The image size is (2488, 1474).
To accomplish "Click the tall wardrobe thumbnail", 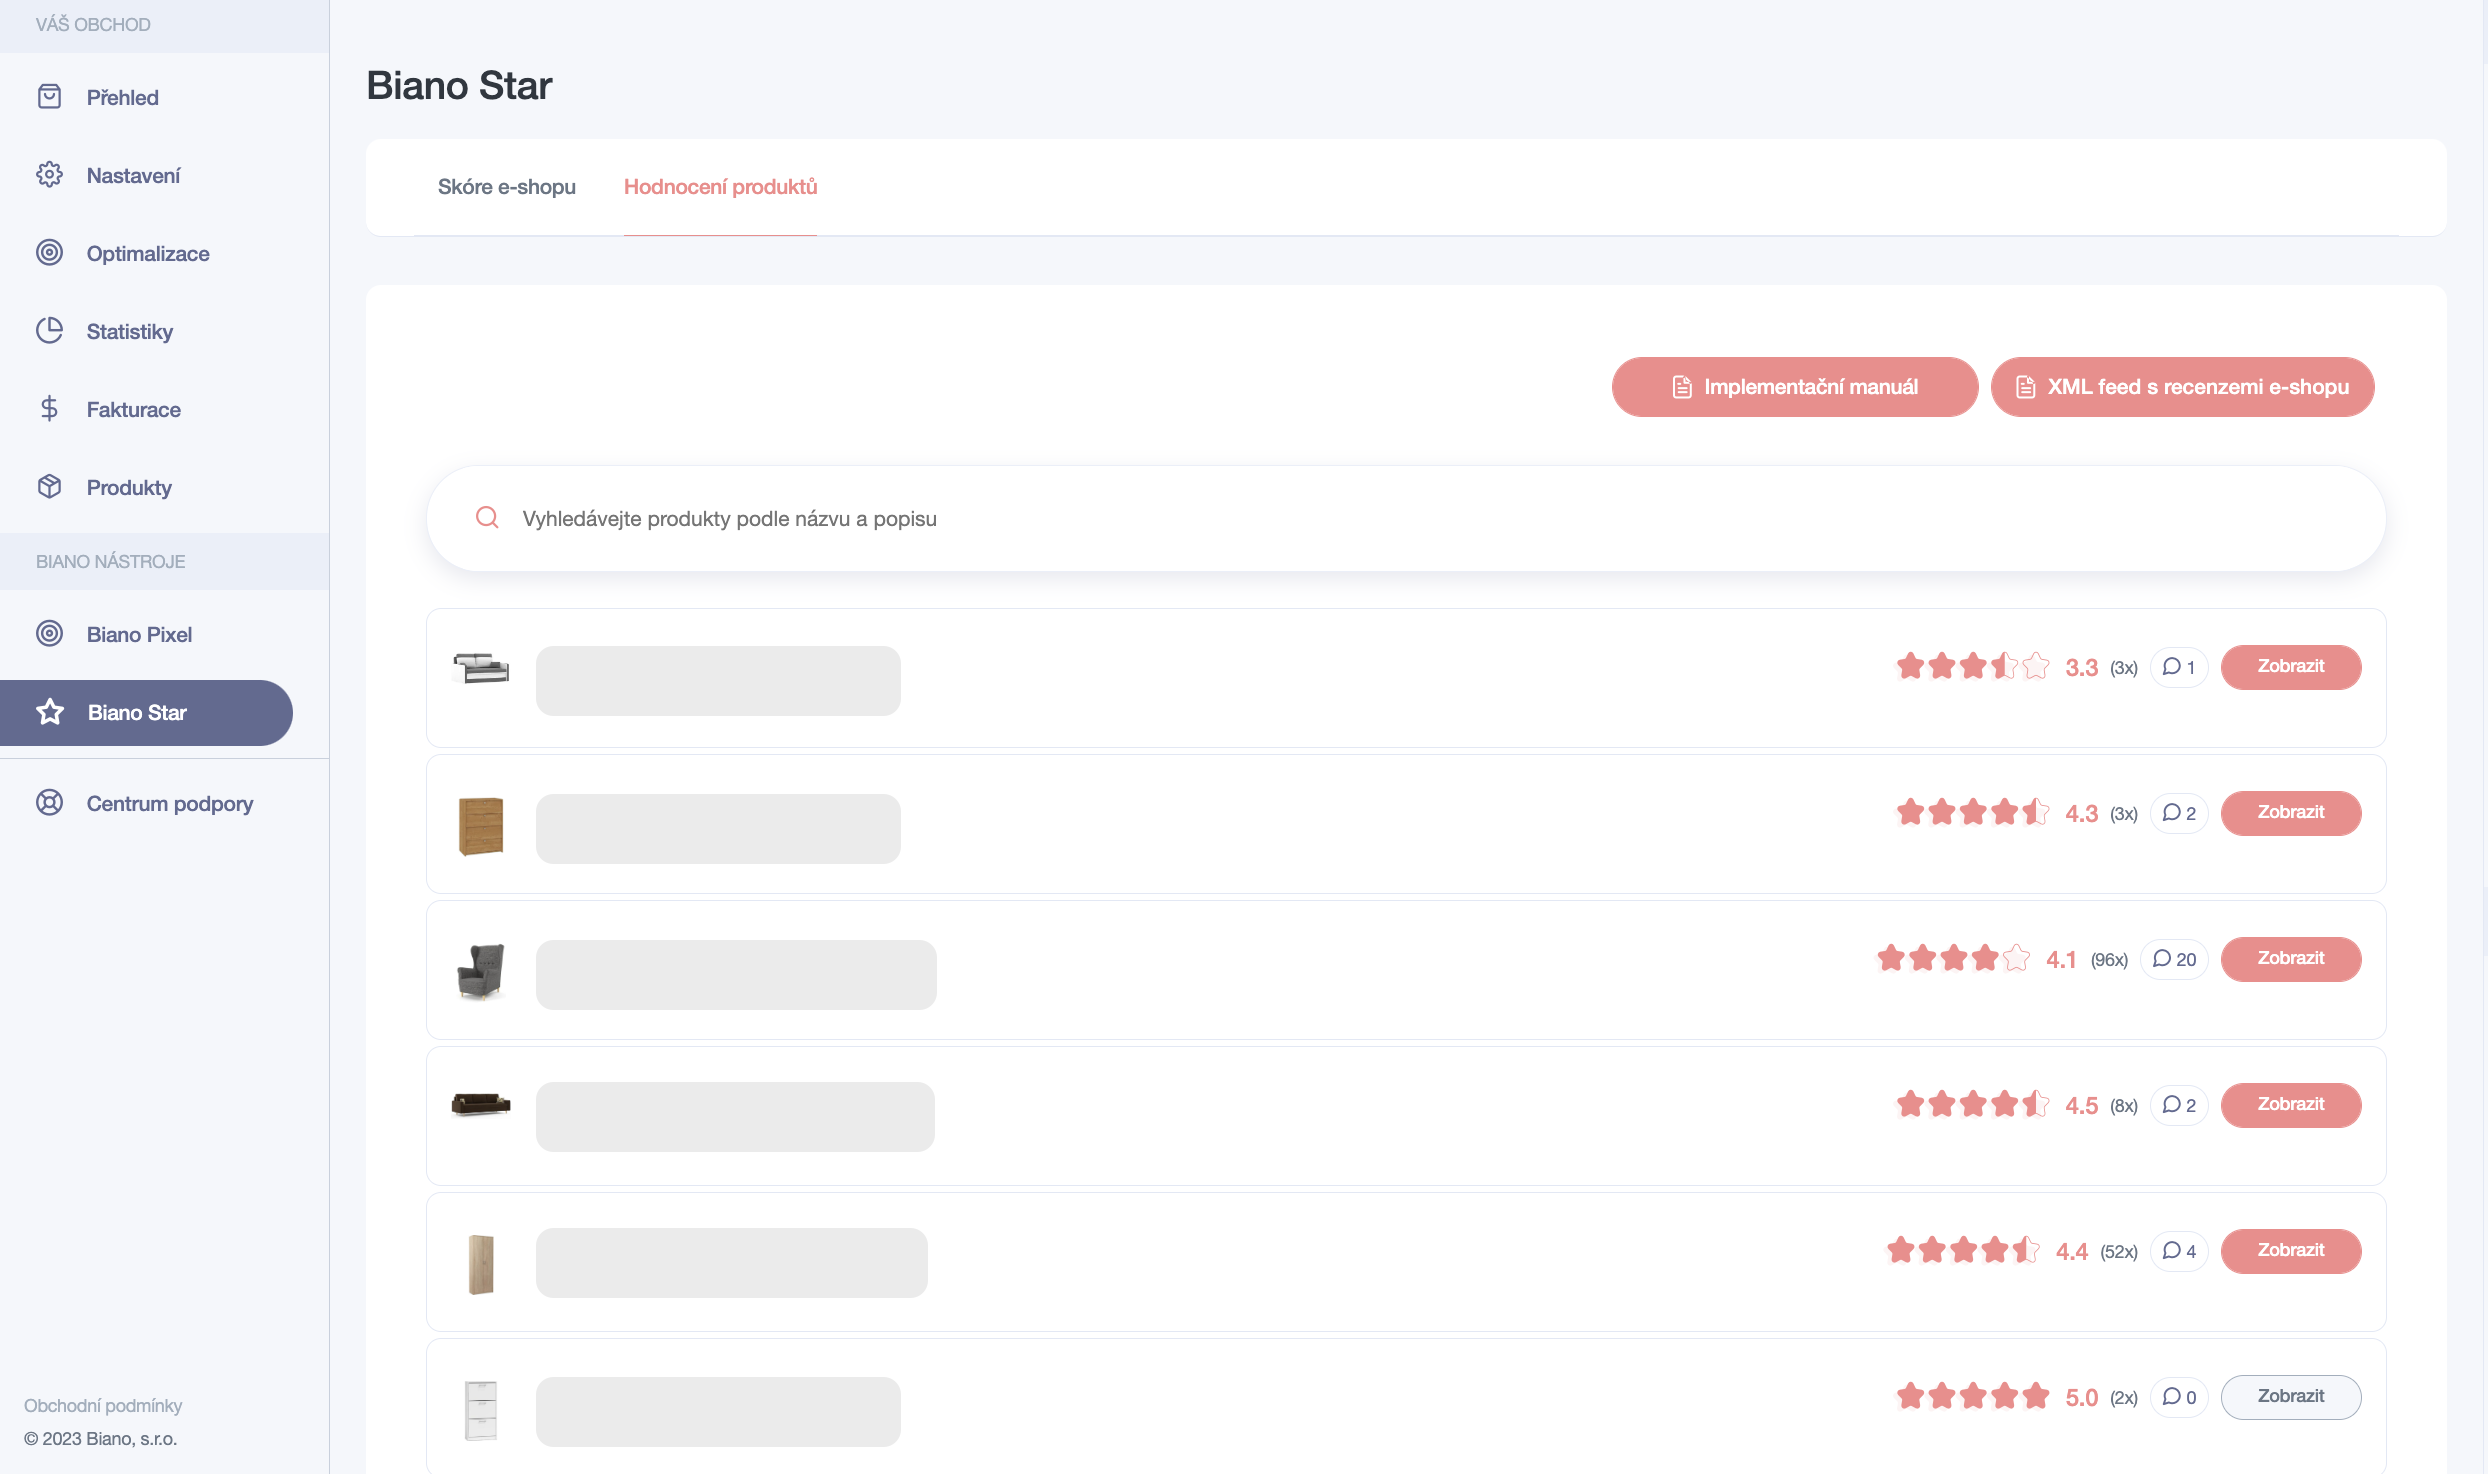I will pos(481,1264).
